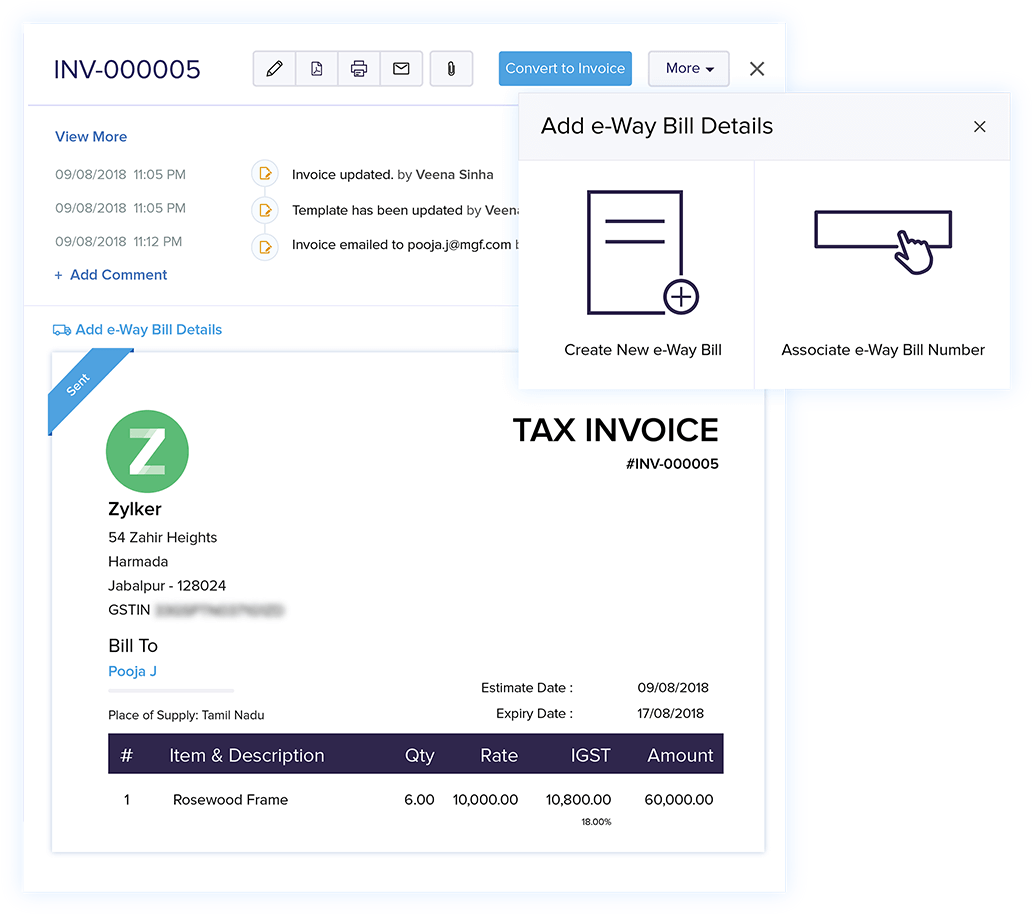The image size is (1033, 915).
Task: Click Add e-Way Bill Details link
Action: [149, 329]
